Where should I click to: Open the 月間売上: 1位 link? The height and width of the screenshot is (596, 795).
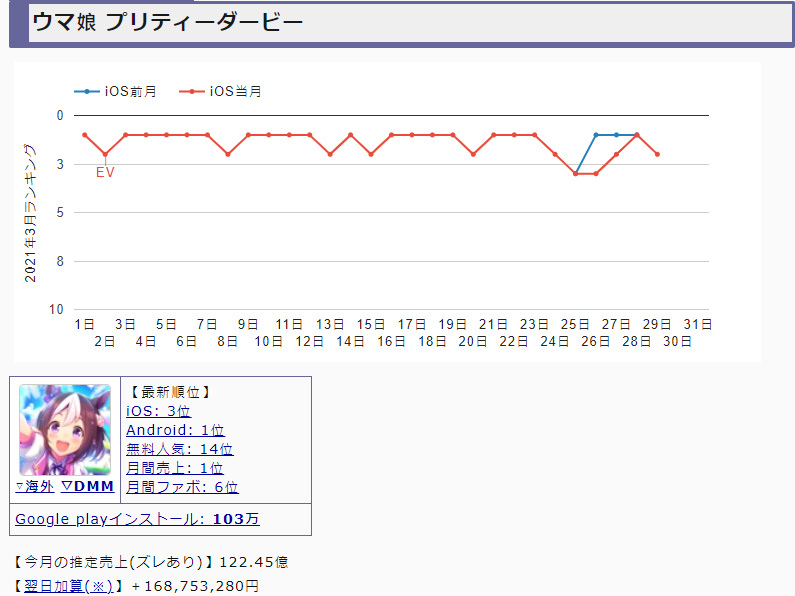coord(175,468)
